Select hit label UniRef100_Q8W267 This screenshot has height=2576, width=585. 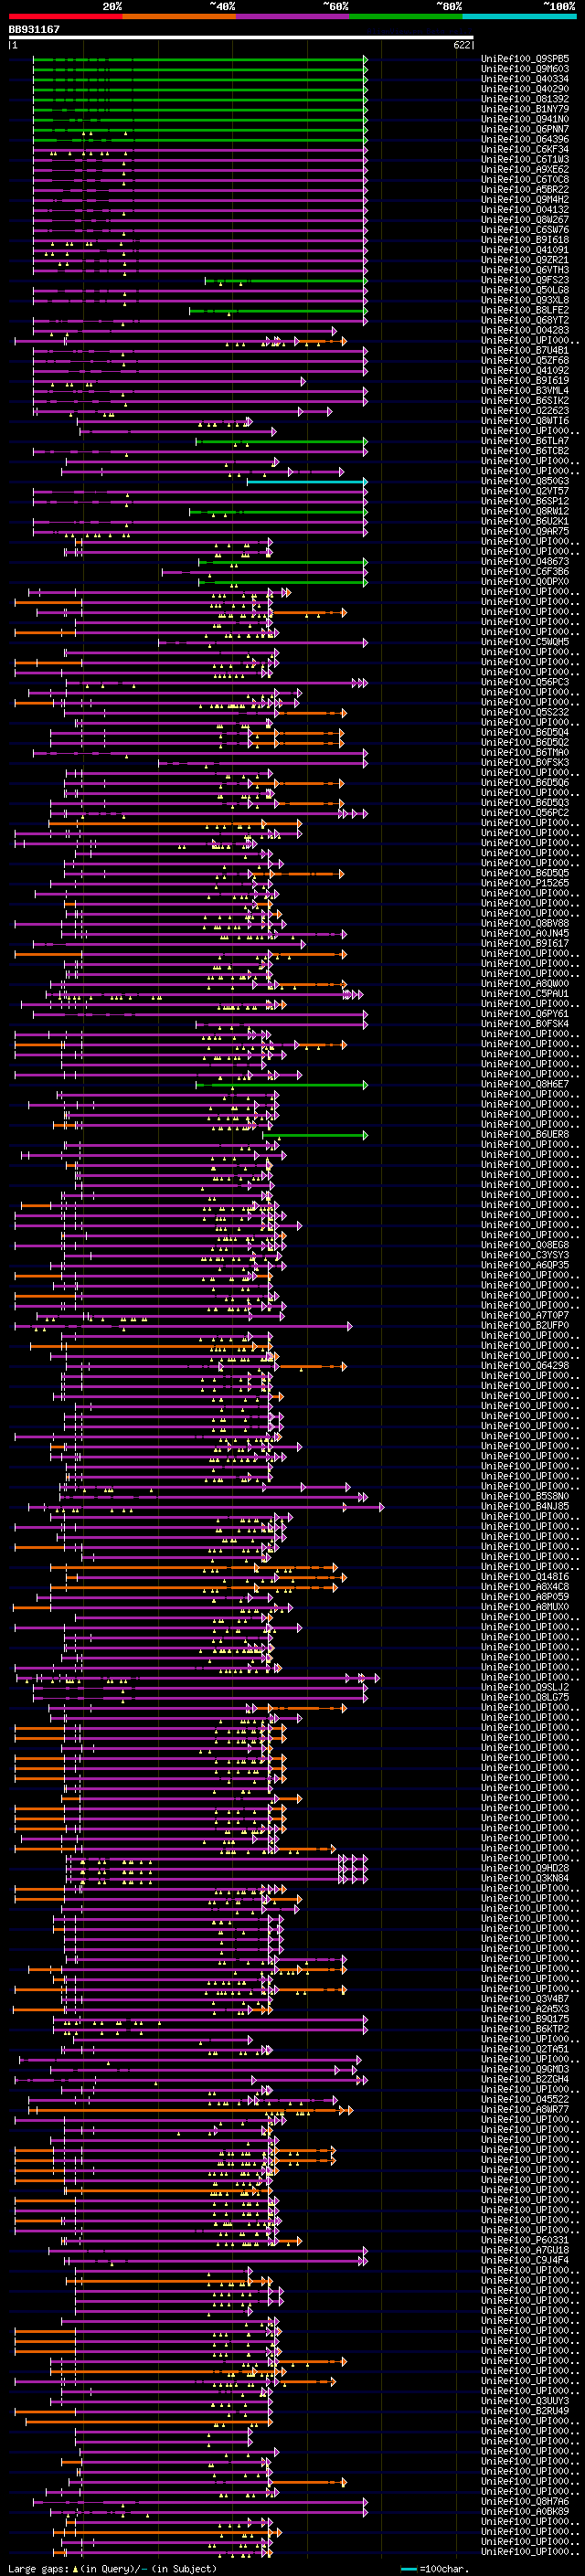(525, 219)
